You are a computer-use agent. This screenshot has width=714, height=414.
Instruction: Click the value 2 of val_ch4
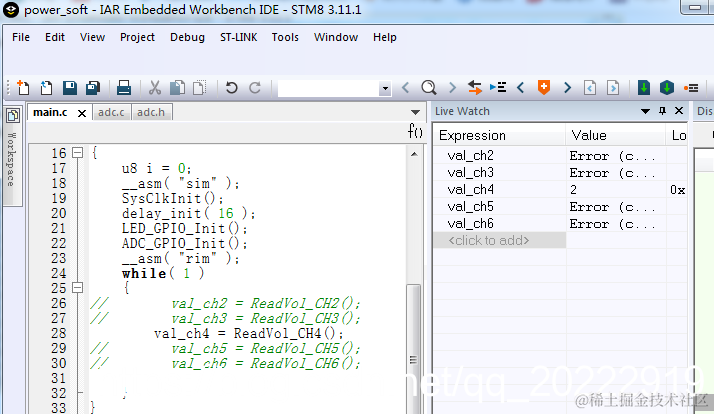point(573,189)
